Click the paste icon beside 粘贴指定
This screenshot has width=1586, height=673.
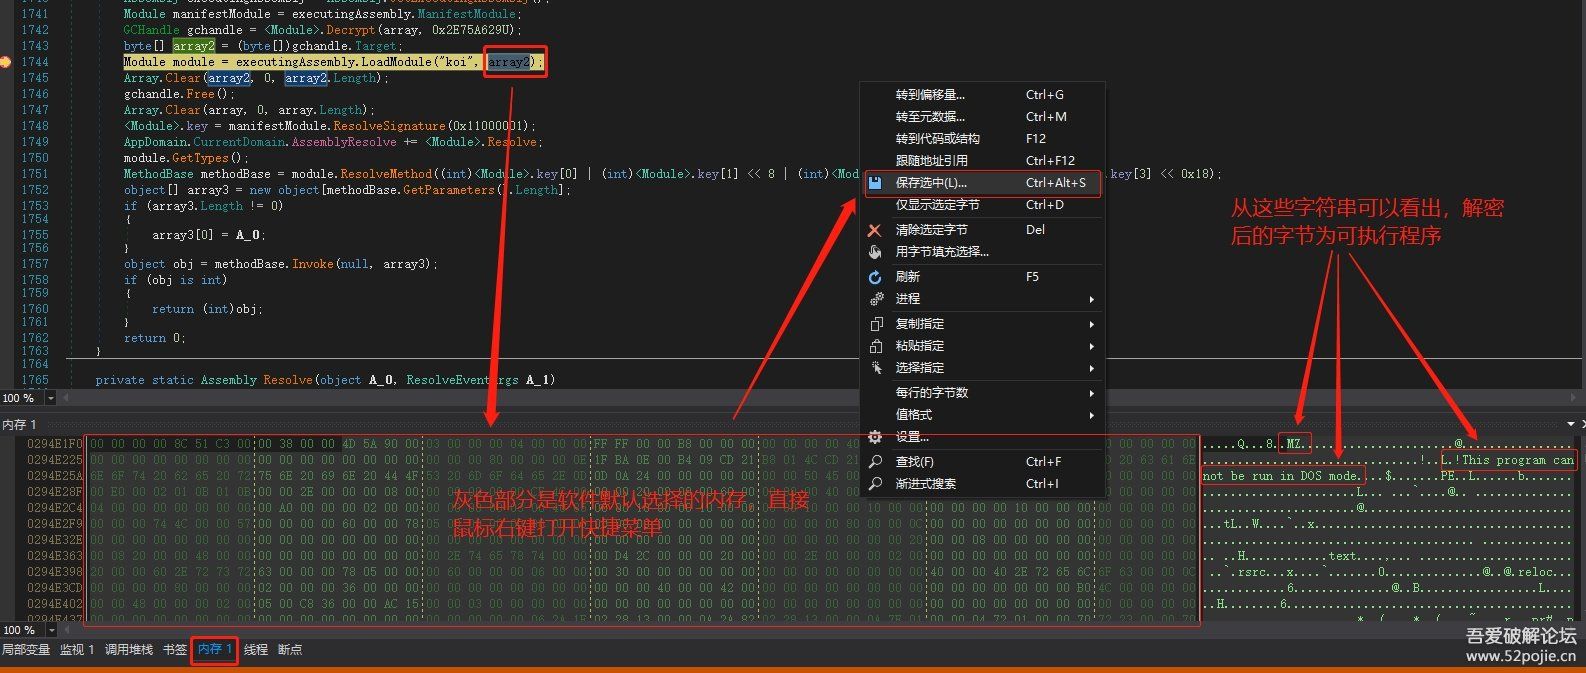(x=875, y=346)
